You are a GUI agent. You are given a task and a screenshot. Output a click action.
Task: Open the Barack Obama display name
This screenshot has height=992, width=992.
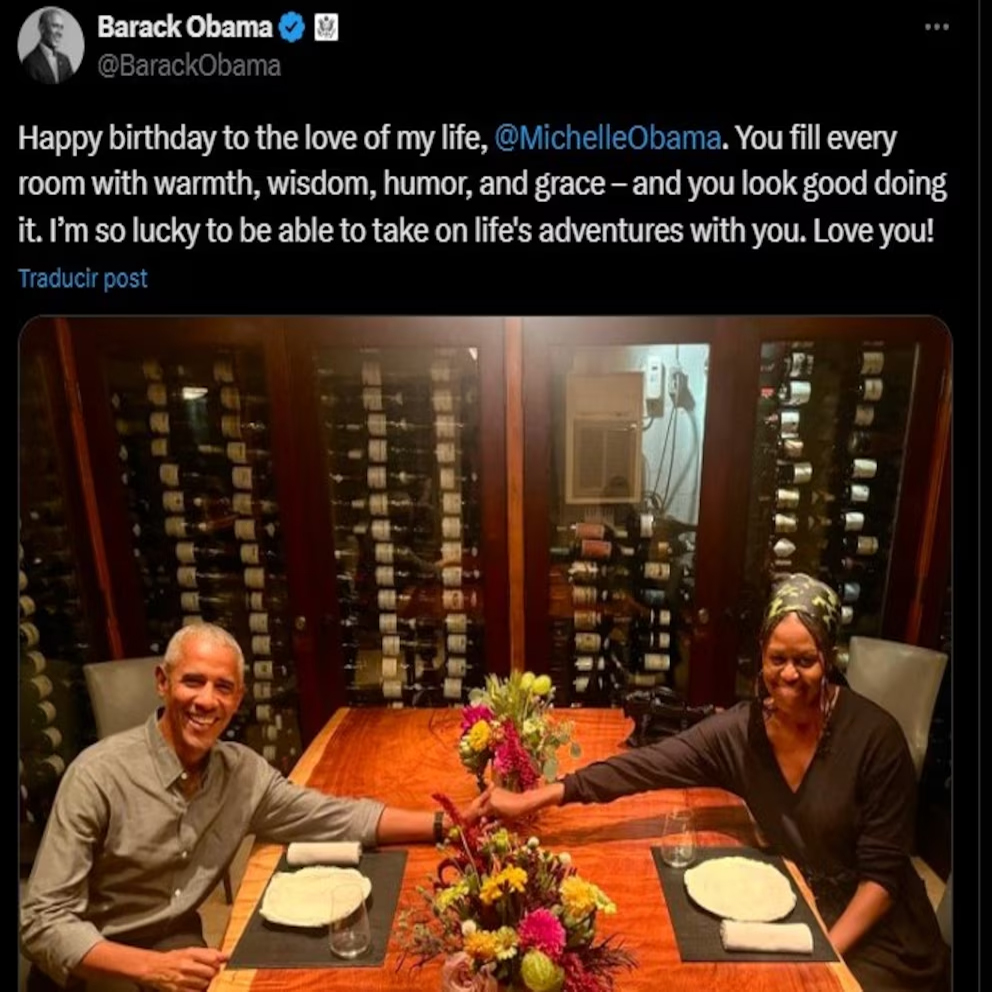click(185, 27)
